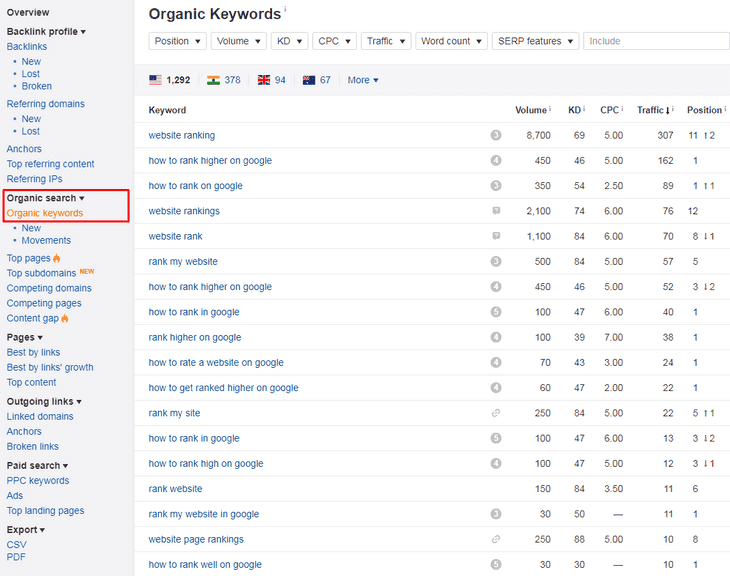This screenshot has width=730, height=576.
Task: Open the KD filter dropdown
Action: [x=289, y=41]
